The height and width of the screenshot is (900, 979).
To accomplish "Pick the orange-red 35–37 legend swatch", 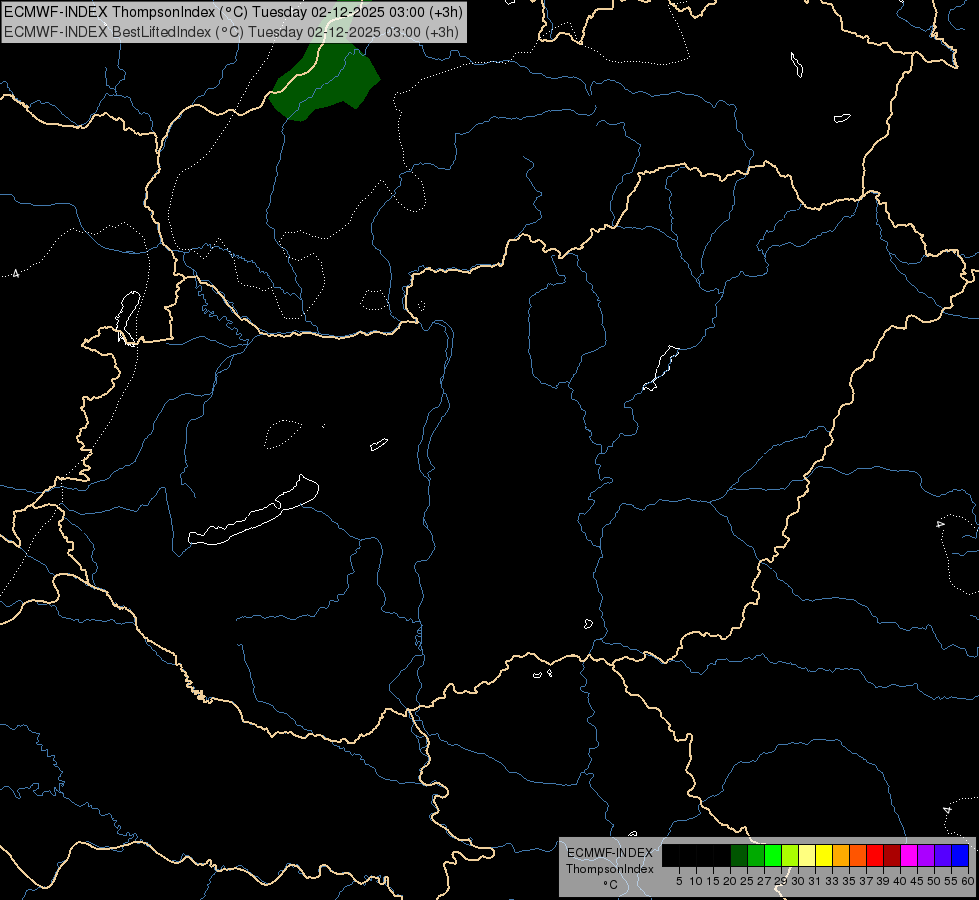I will click(x=858, y=856).
